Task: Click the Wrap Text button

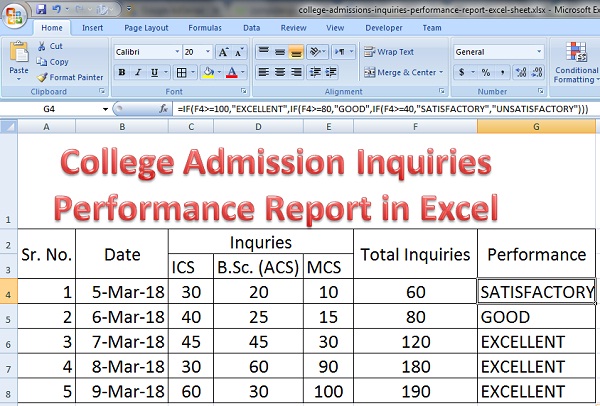Action: [x=389, y=52]
